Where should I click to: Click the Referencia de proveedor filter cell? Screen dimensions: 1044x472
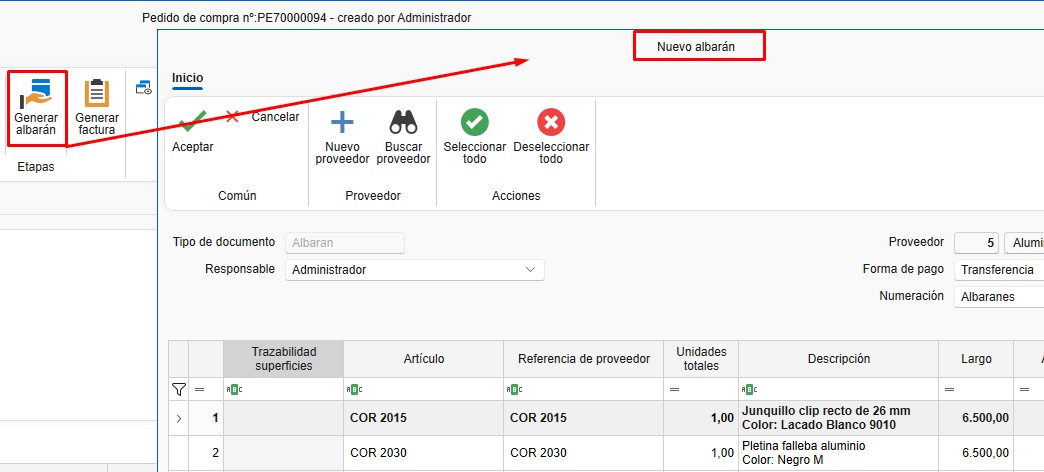[x=583, y=389]
